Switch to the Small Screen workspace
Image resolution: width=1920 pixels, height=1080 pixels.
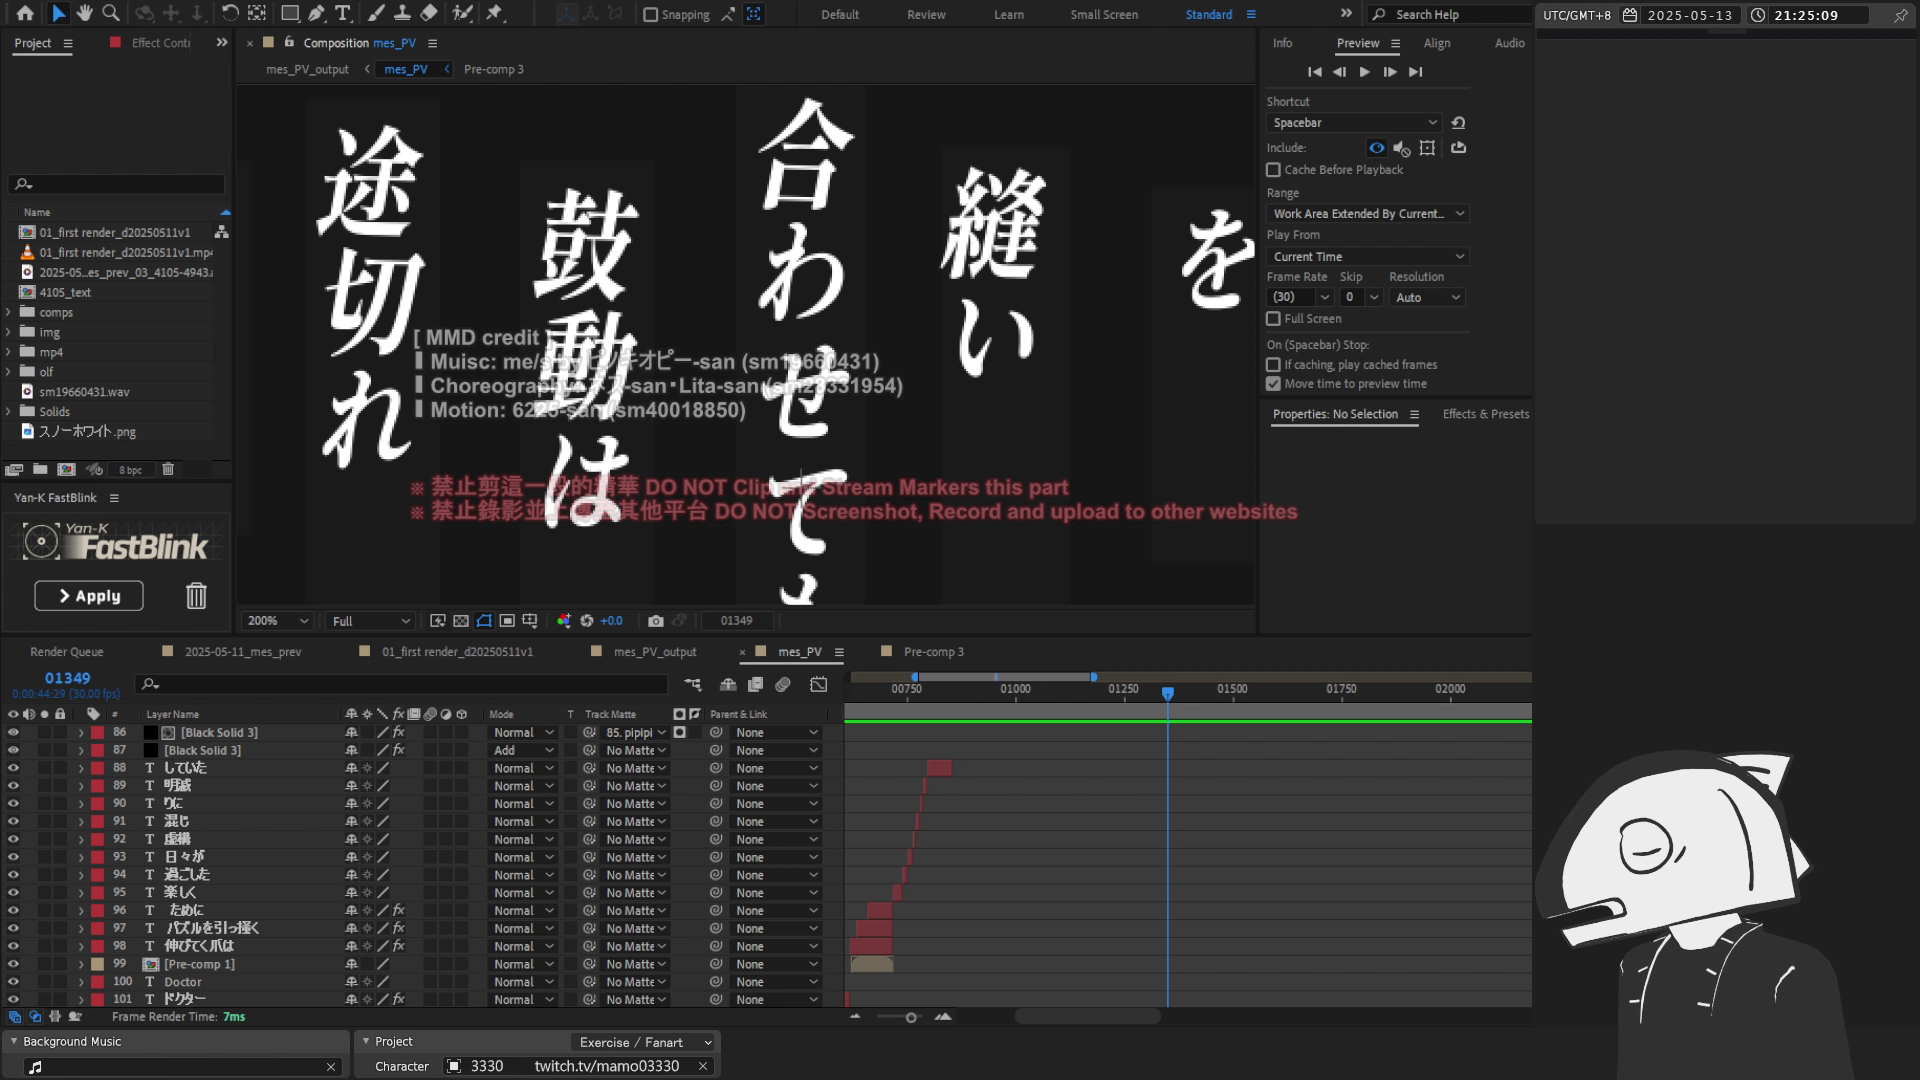(x=1104, y=14)
